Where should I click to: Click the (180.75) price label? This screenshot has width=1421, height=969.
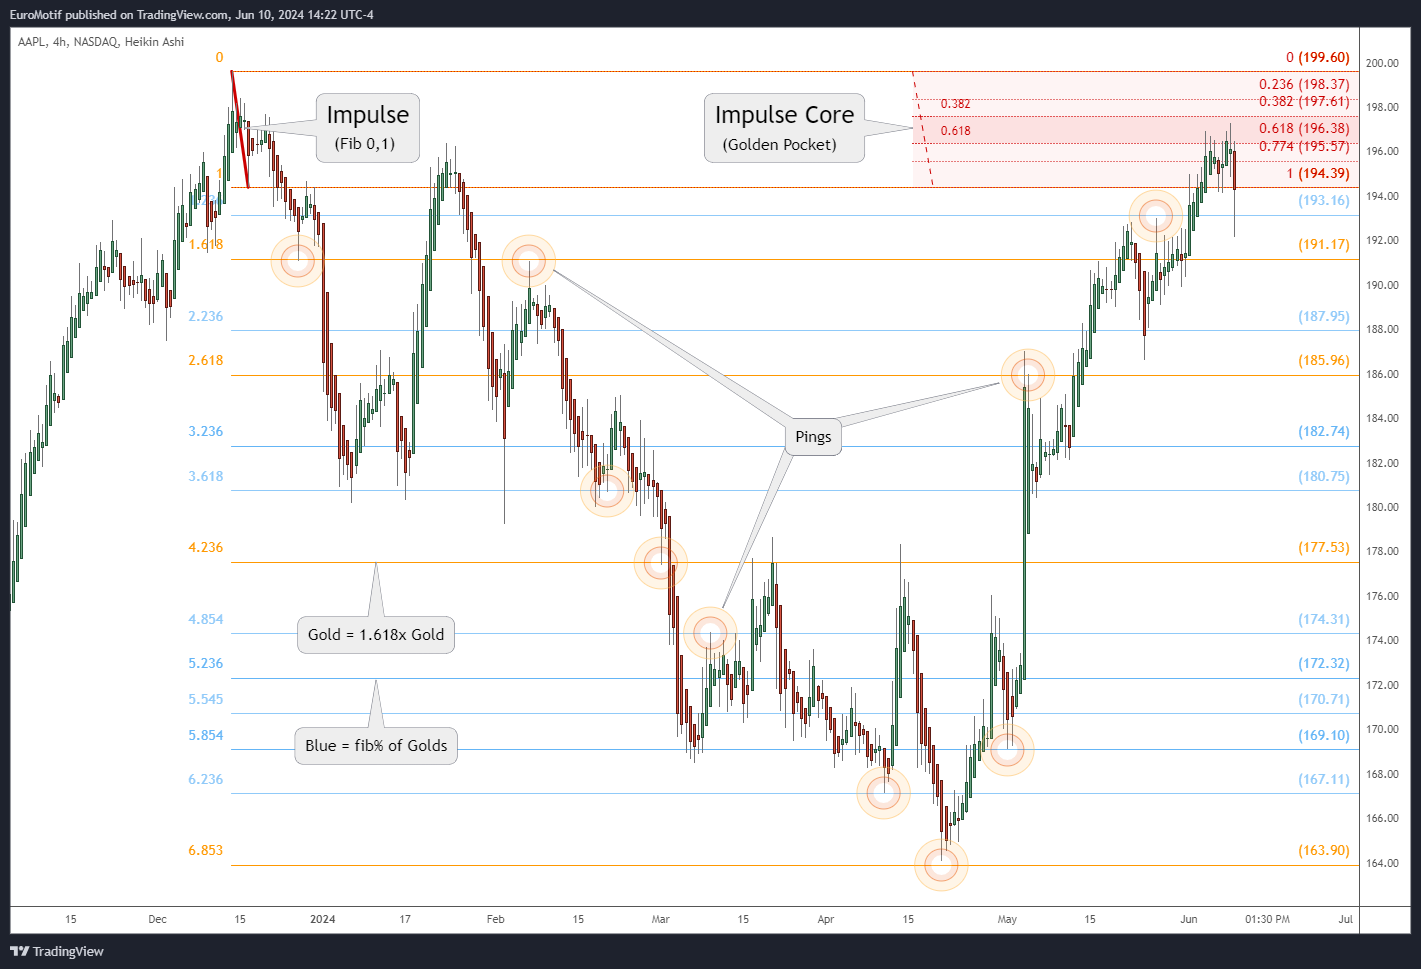point(1324,476)
